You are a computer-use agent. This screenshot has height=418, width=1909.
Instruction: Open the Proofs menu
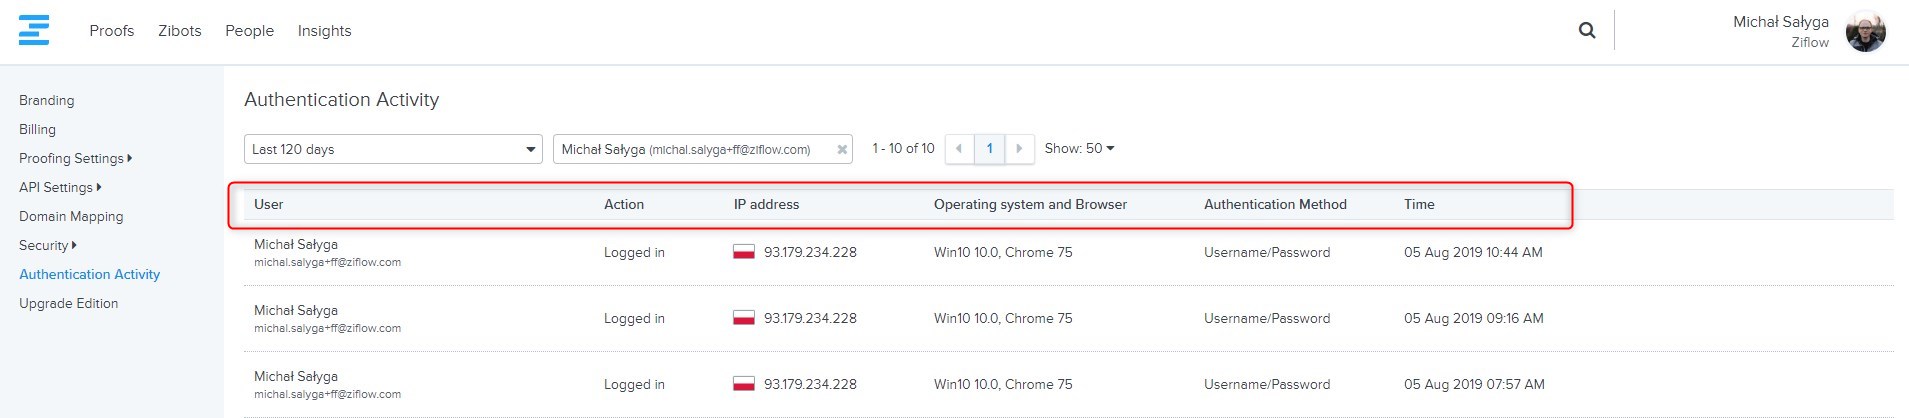coord(111,31)
